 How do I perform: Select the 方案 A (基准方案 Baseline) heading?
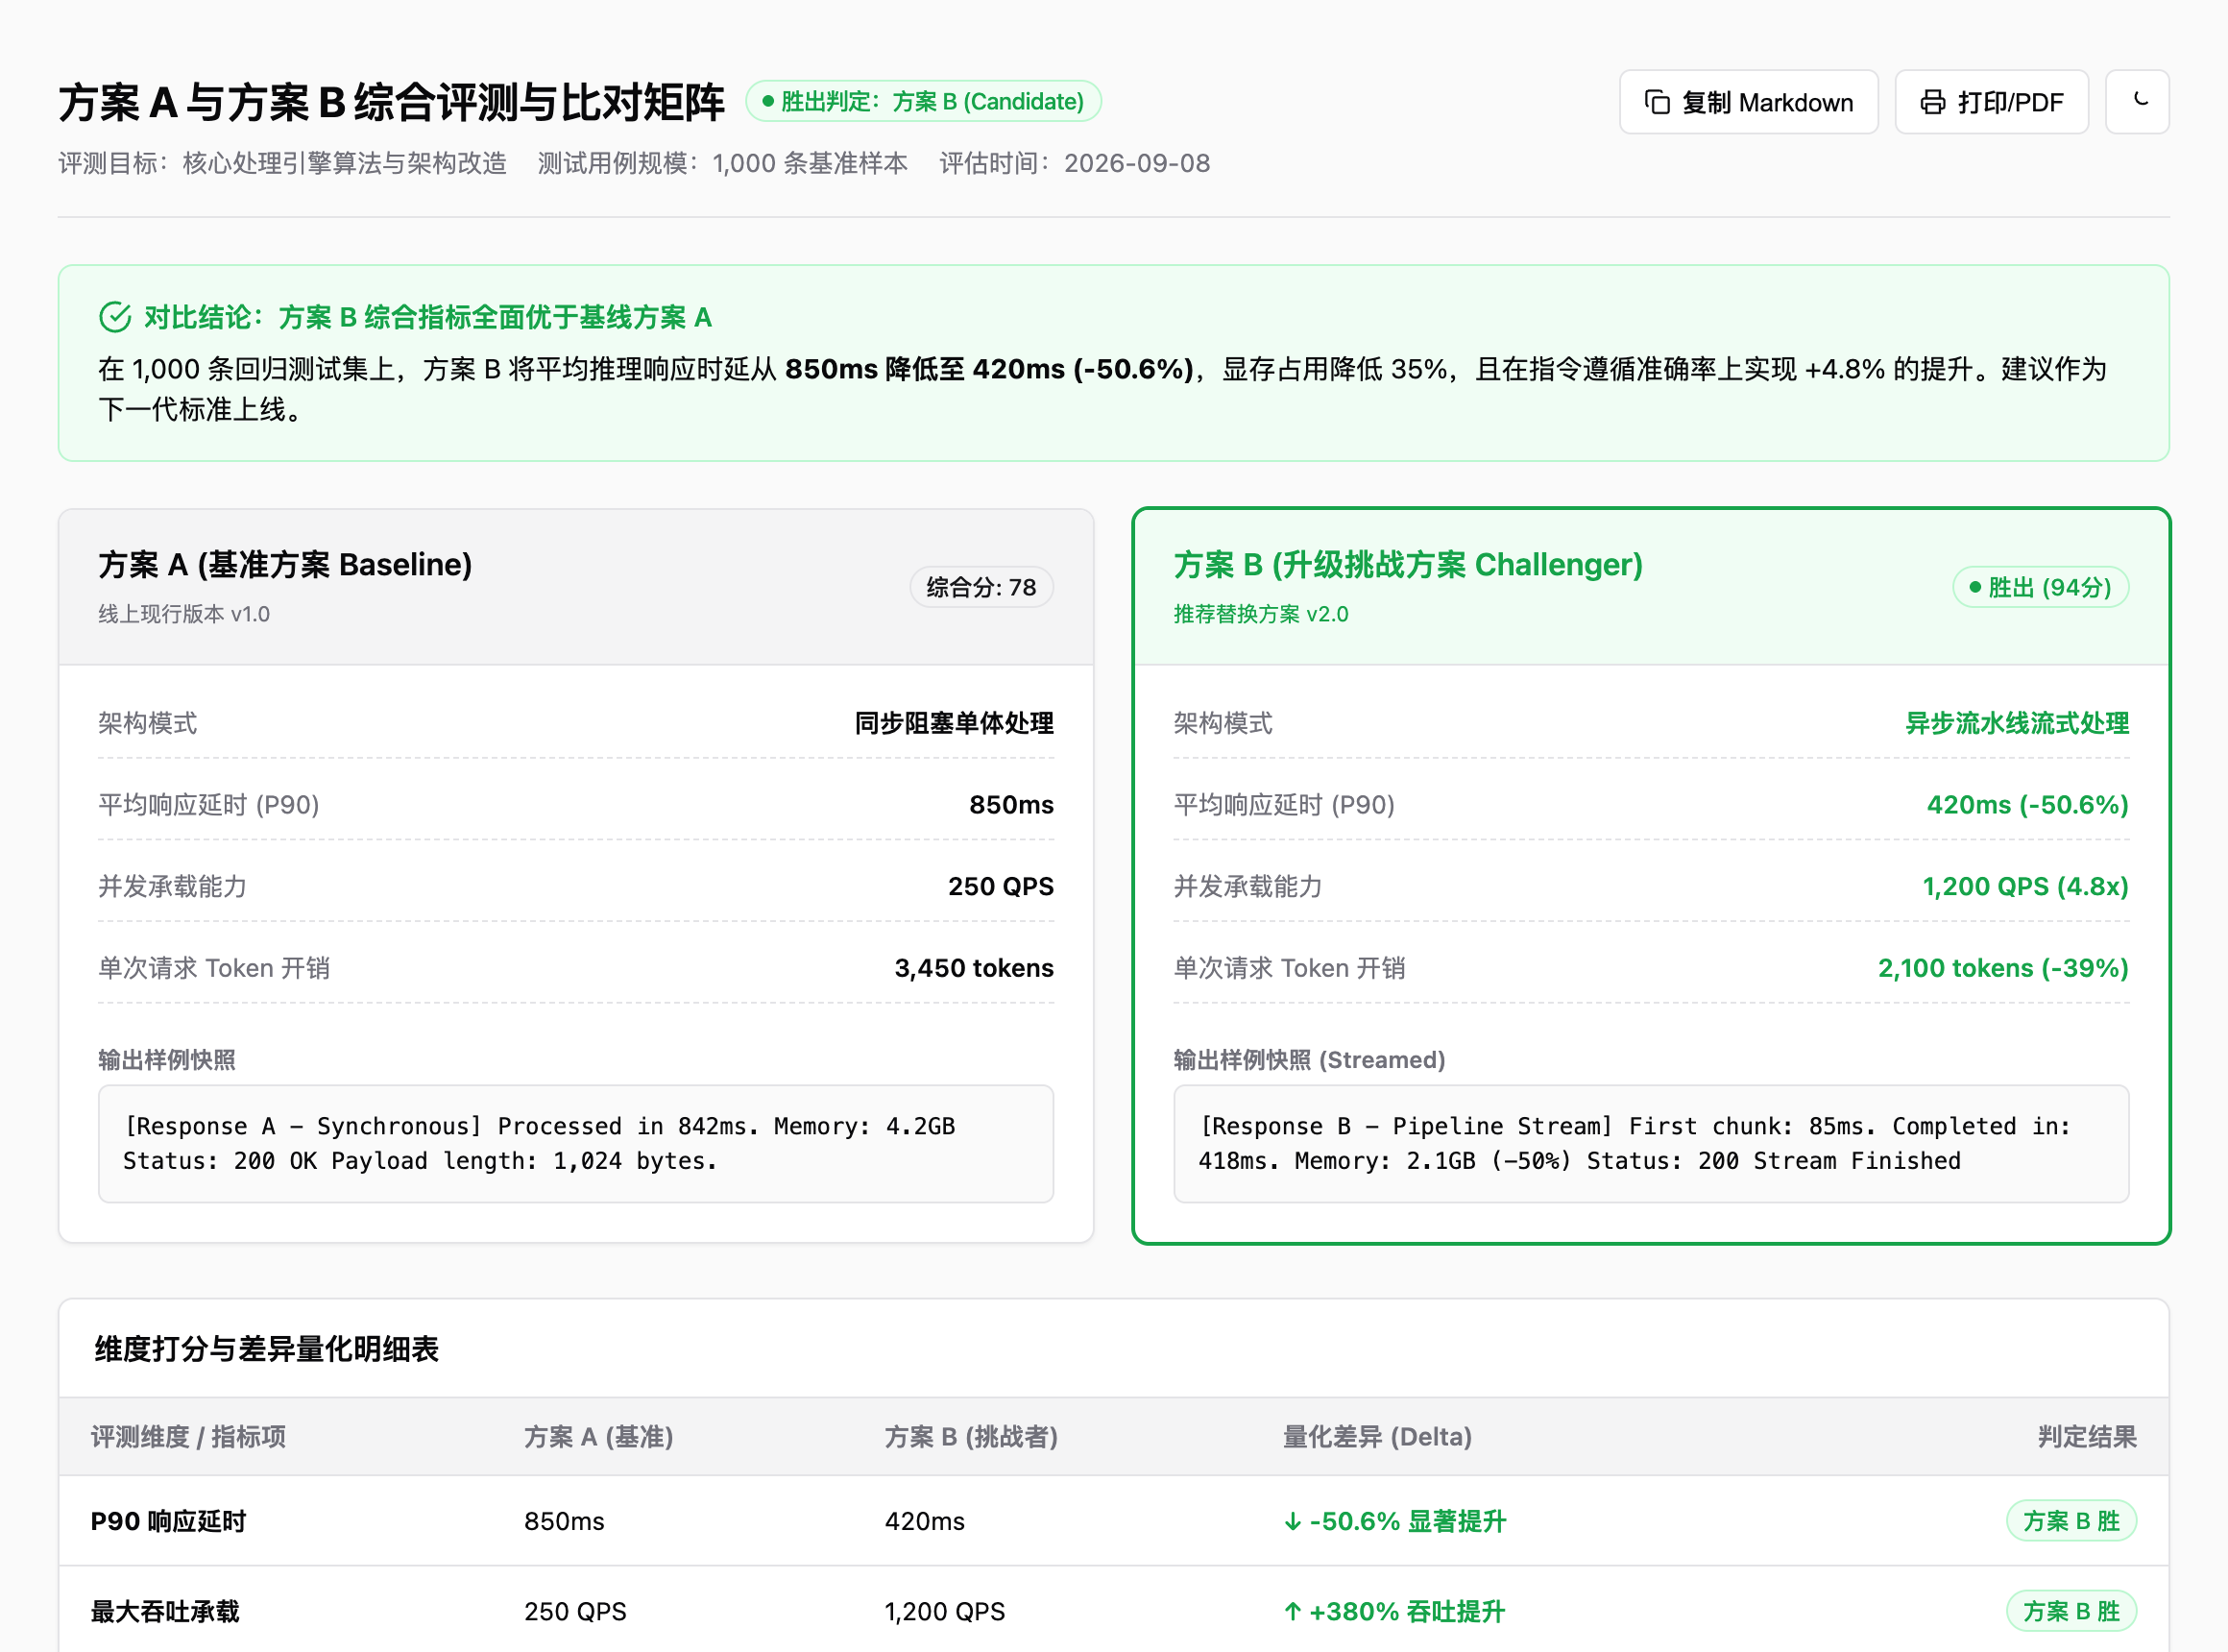click(x=285, y=565)
